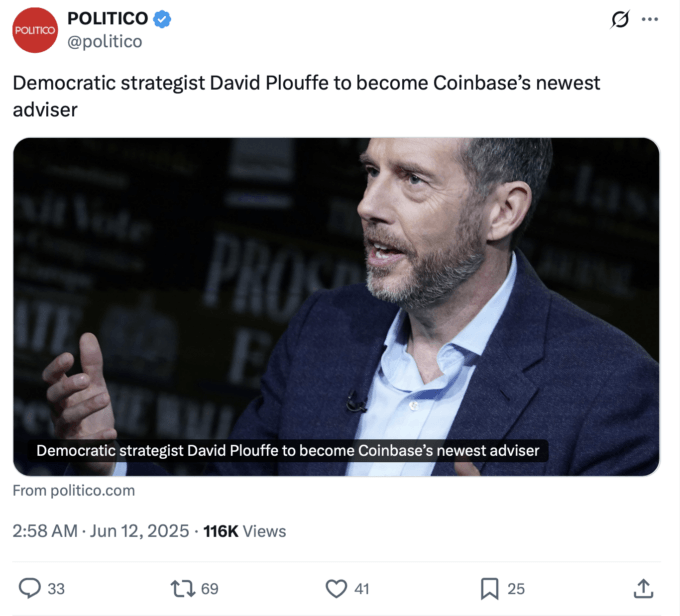Click the 33 replies count
Screen dimensions: 680x616
coord(56,589)
